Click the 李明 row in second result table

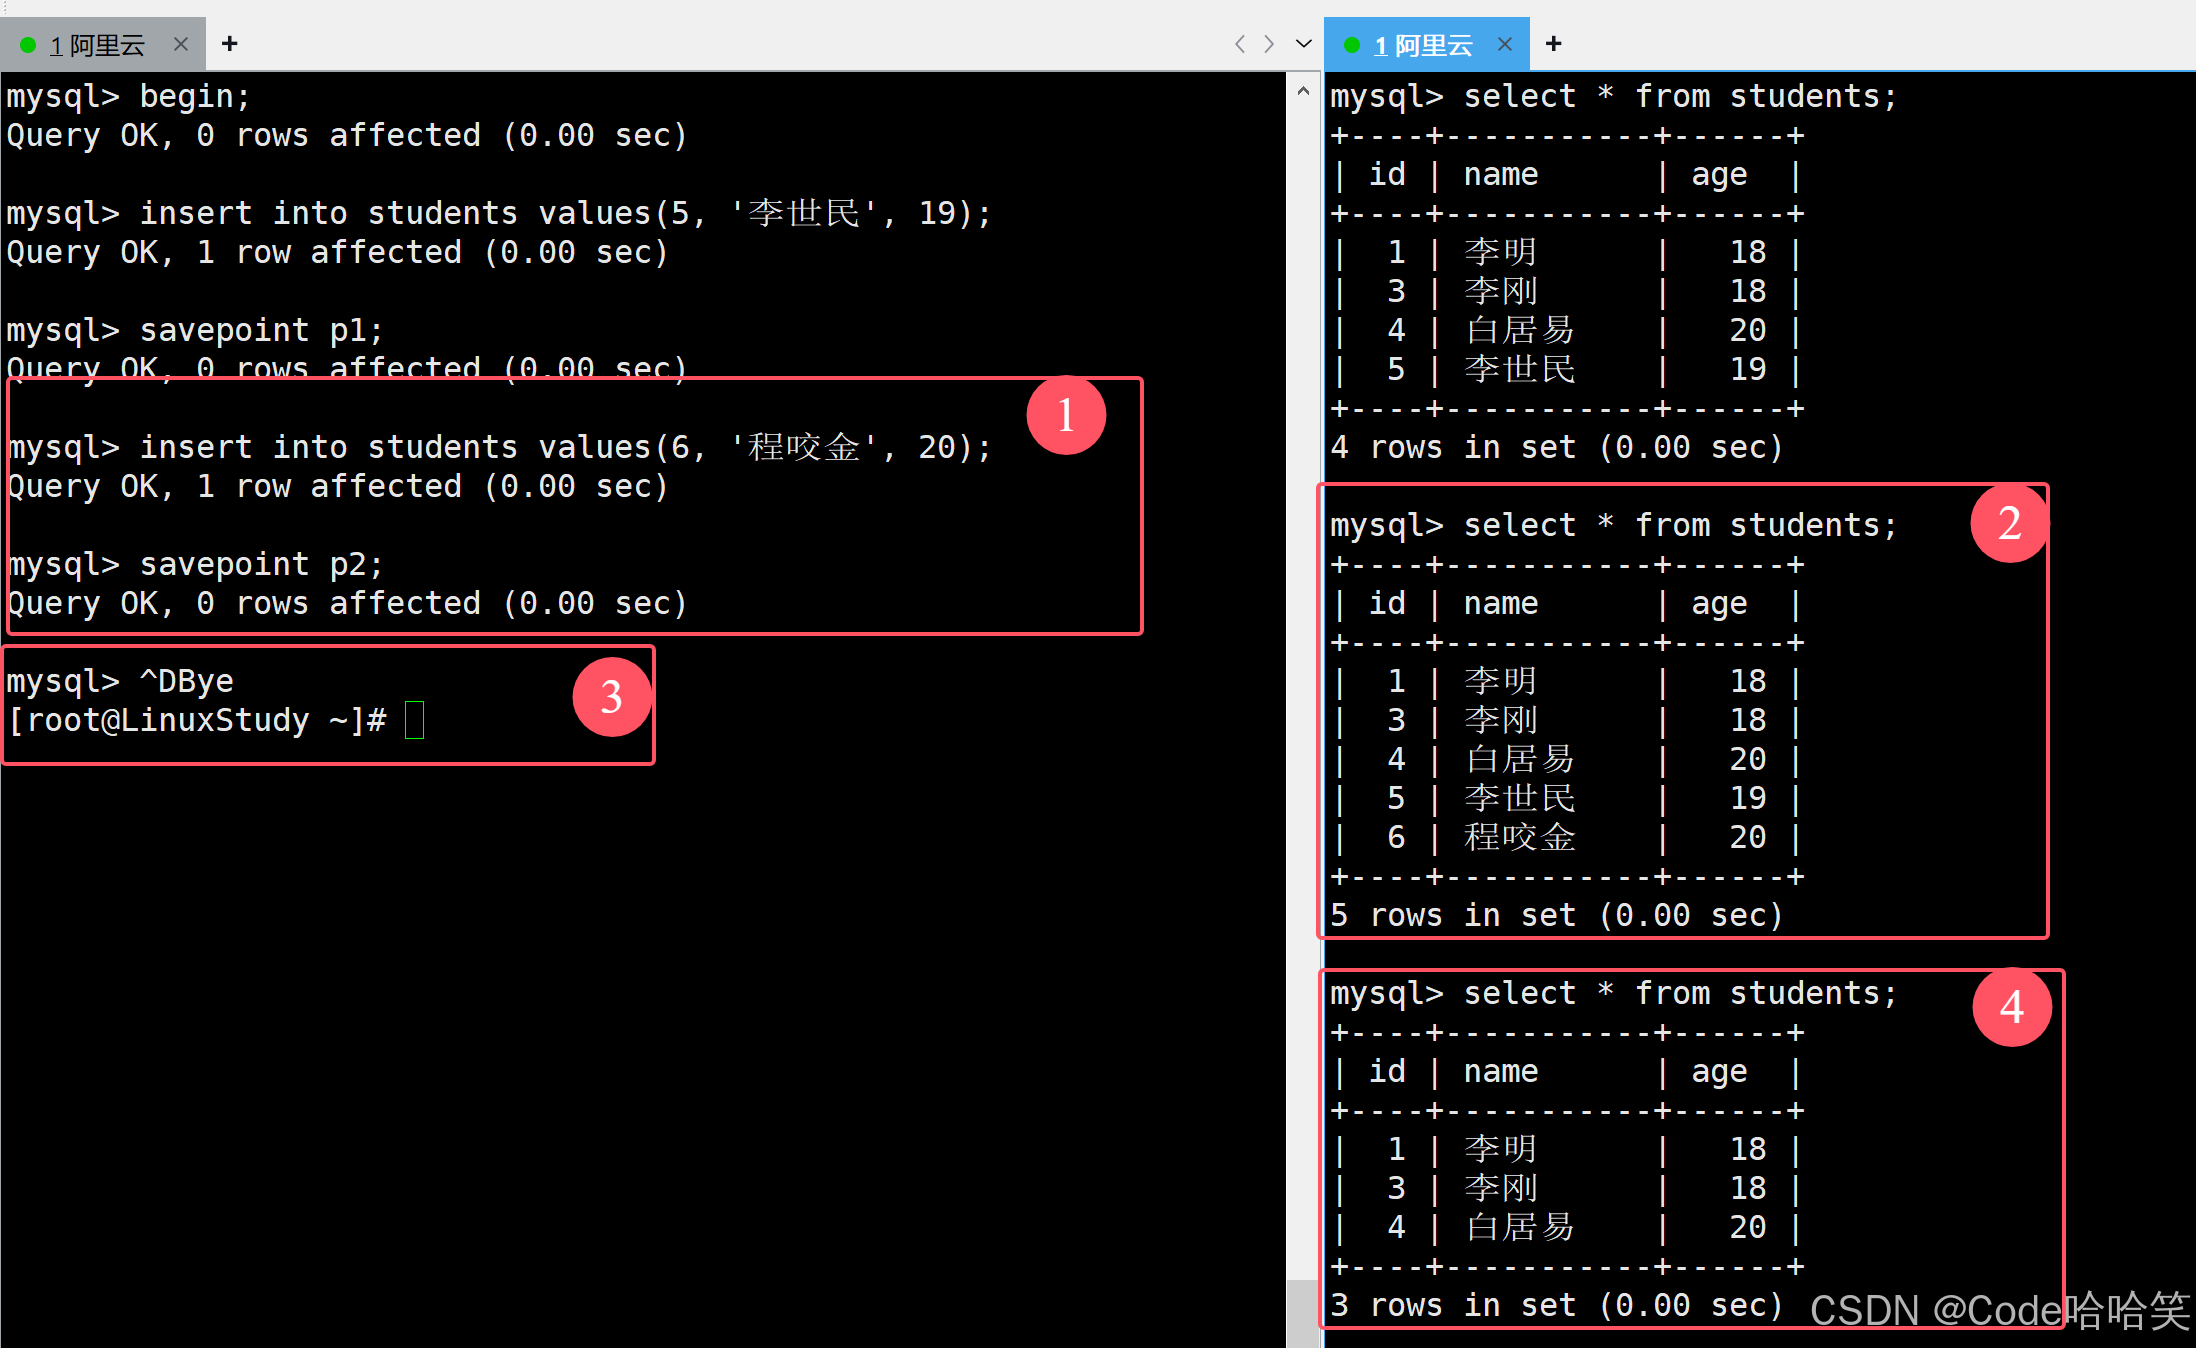(1567, 682)
